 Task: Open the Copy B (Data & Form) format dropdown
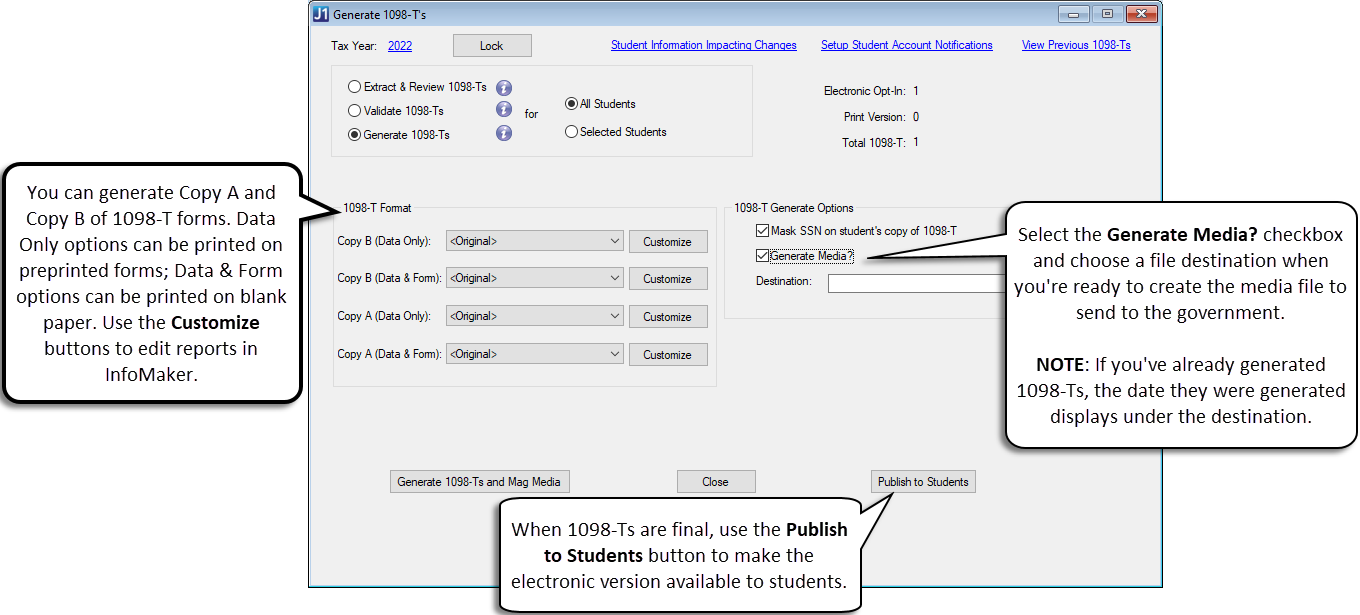point(535,278)
